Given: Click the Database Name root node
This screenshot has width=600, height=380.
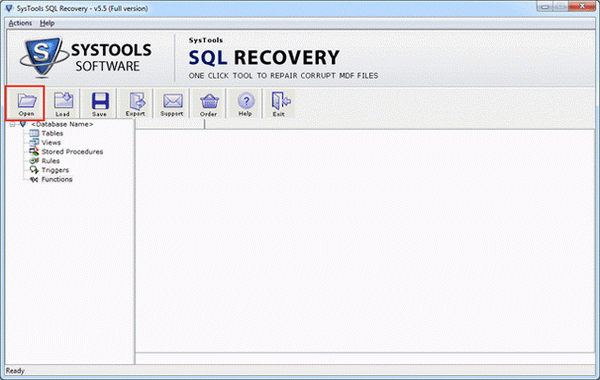Looking at the screenshot, I should [x=62, y=124].
